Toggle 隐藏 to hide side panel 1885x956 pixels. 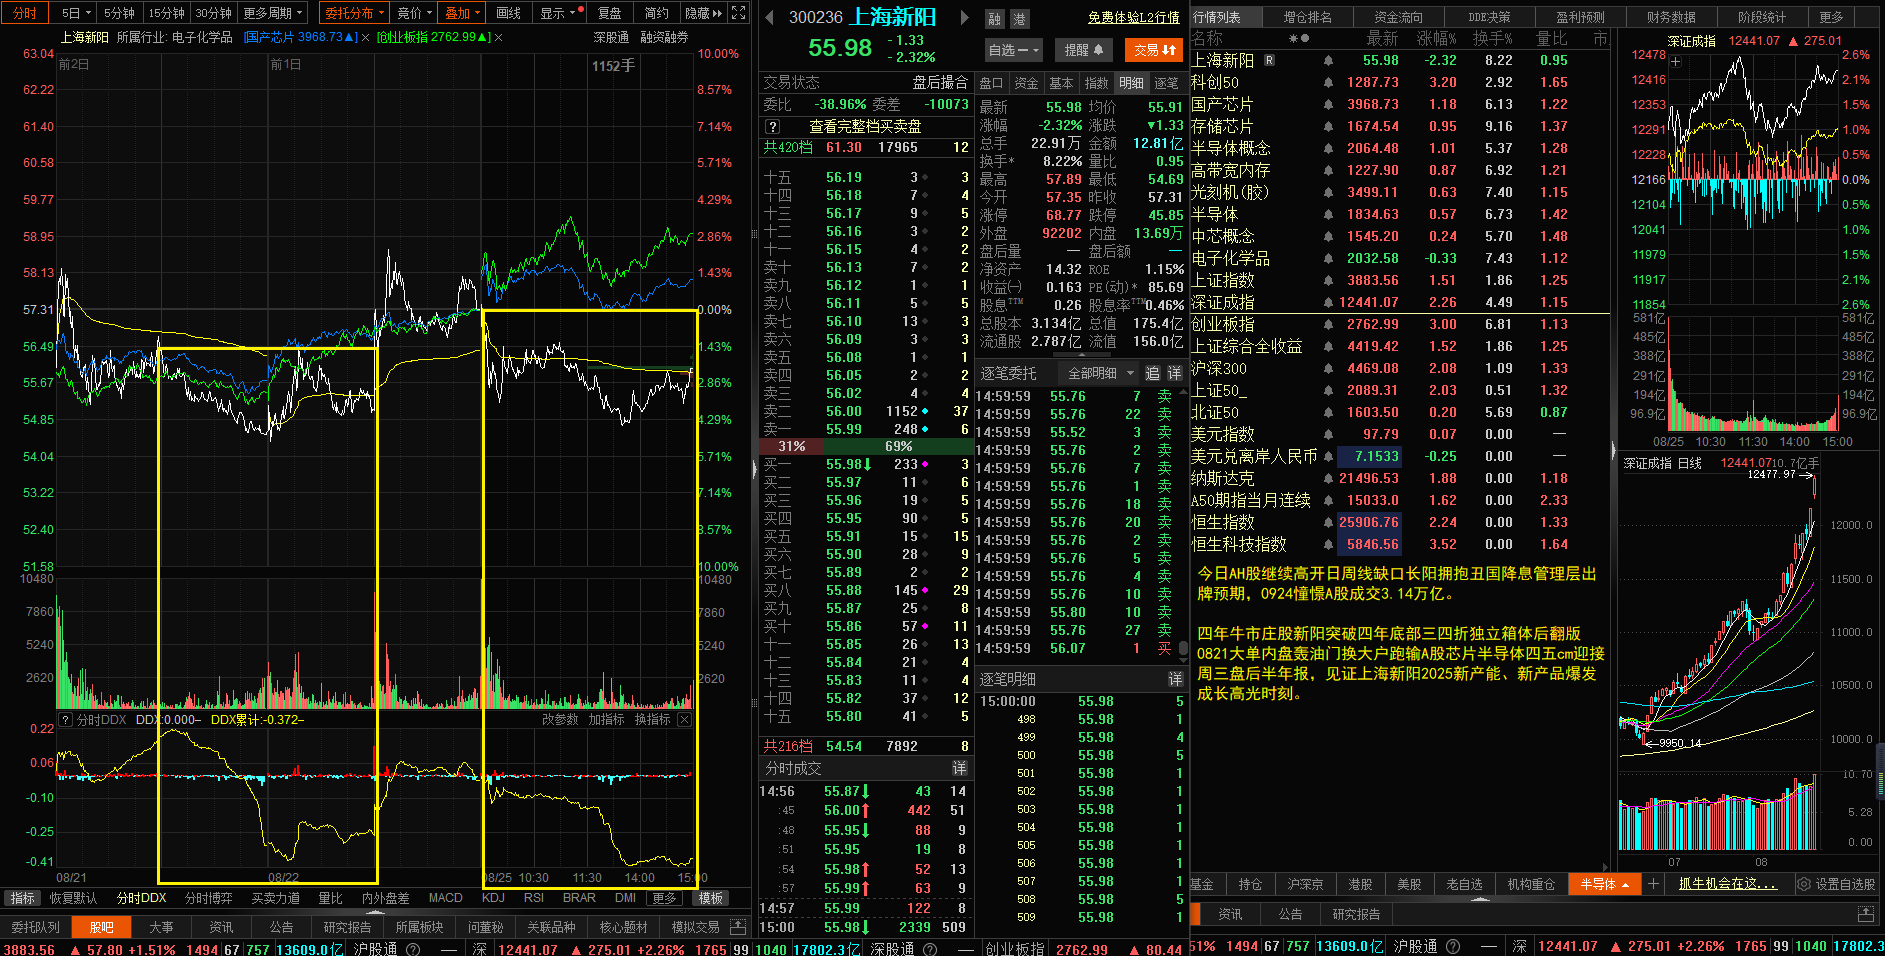tap(703, 13)
